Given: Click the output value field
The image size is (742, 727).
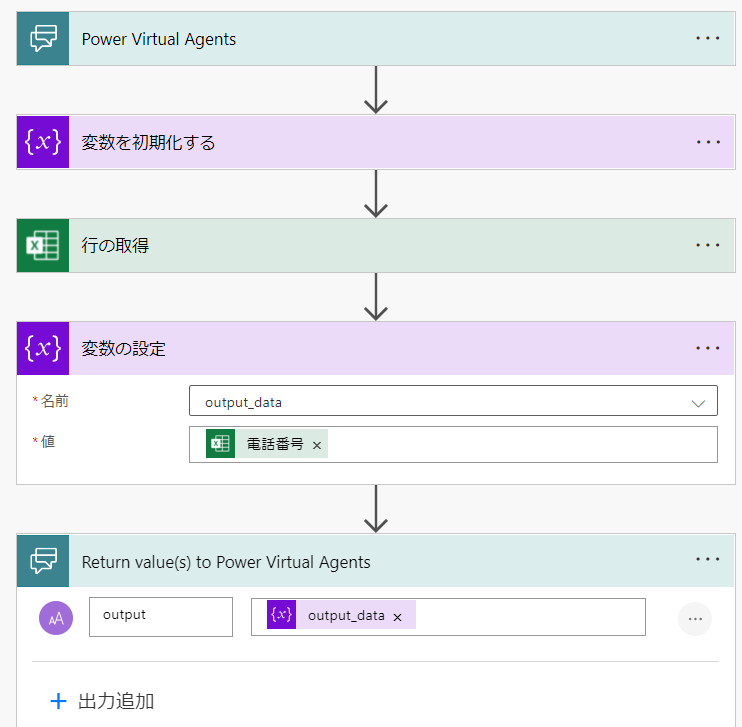Looking at the screenshot, I should 448,617.
